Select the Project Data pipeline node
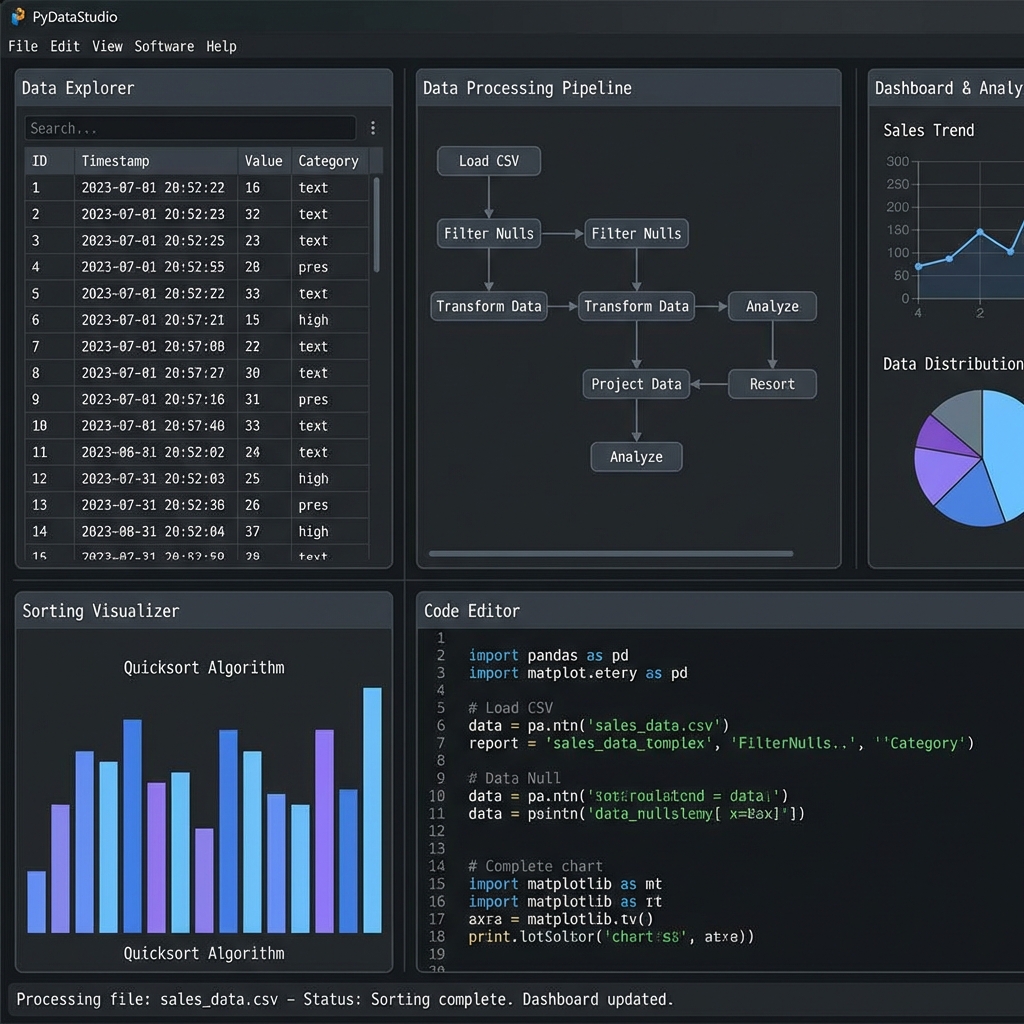Viewport: 1024px width, 1024px height. 636,384
